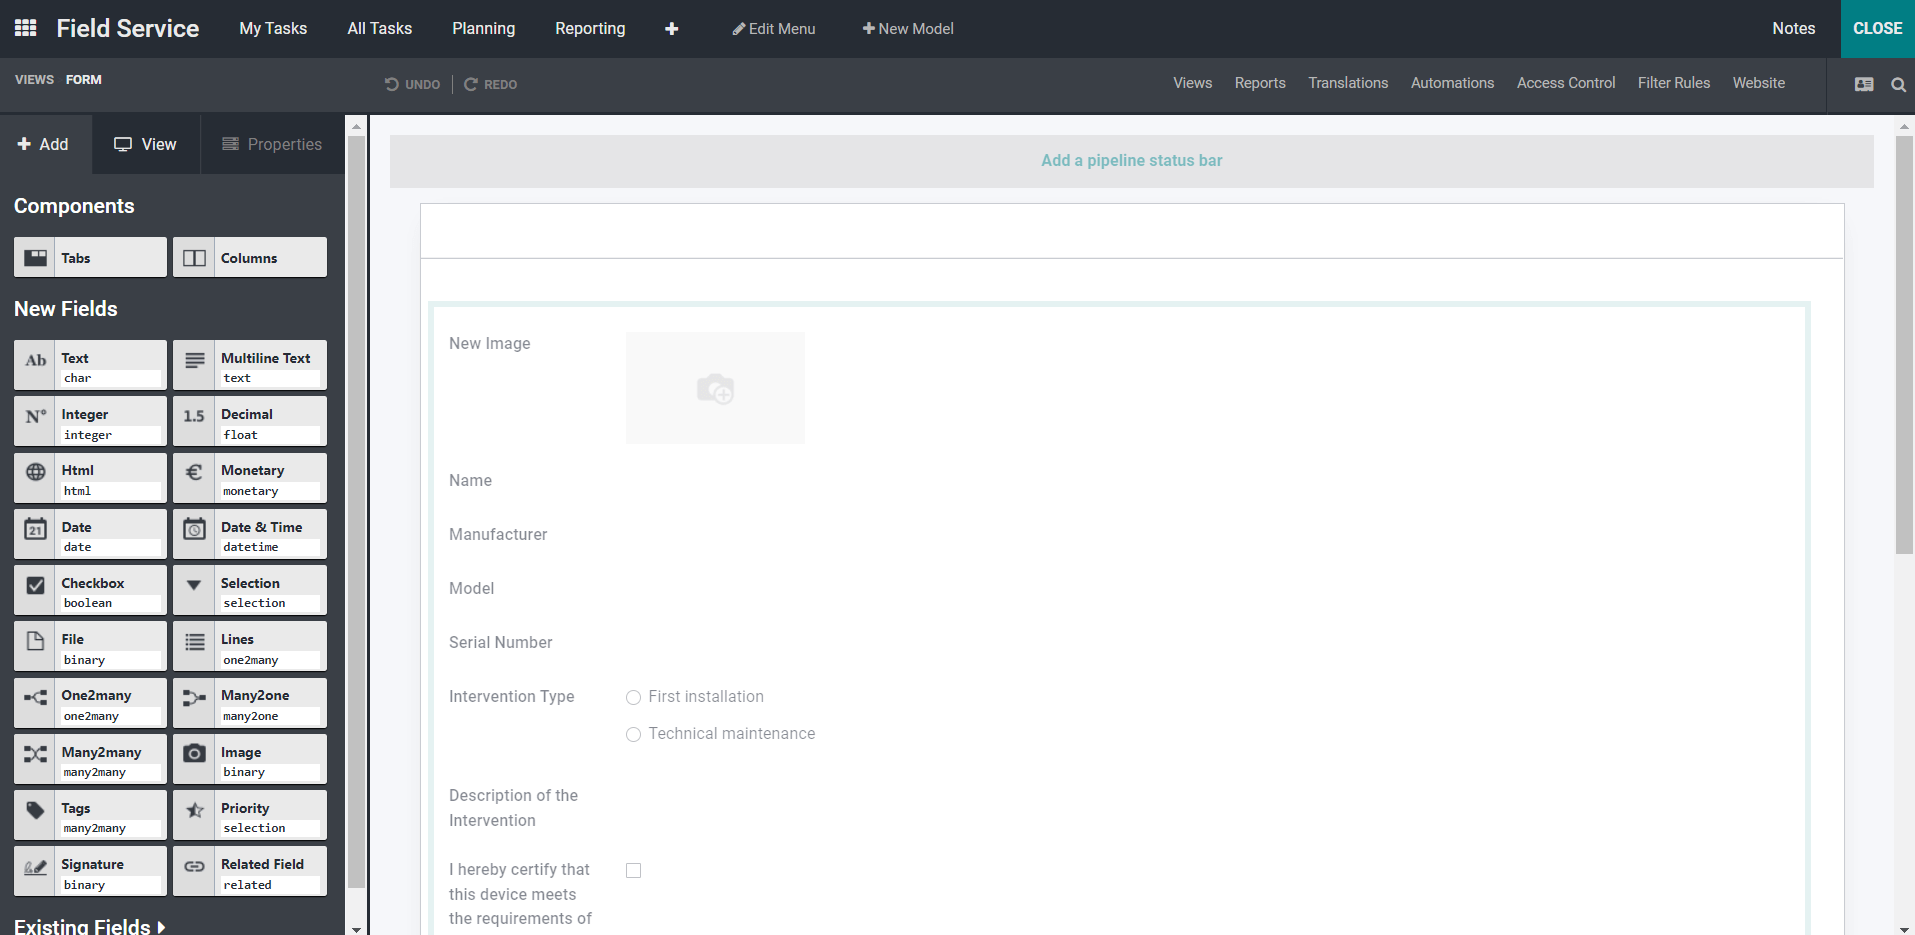Select the Image binary field

point(250,760)
